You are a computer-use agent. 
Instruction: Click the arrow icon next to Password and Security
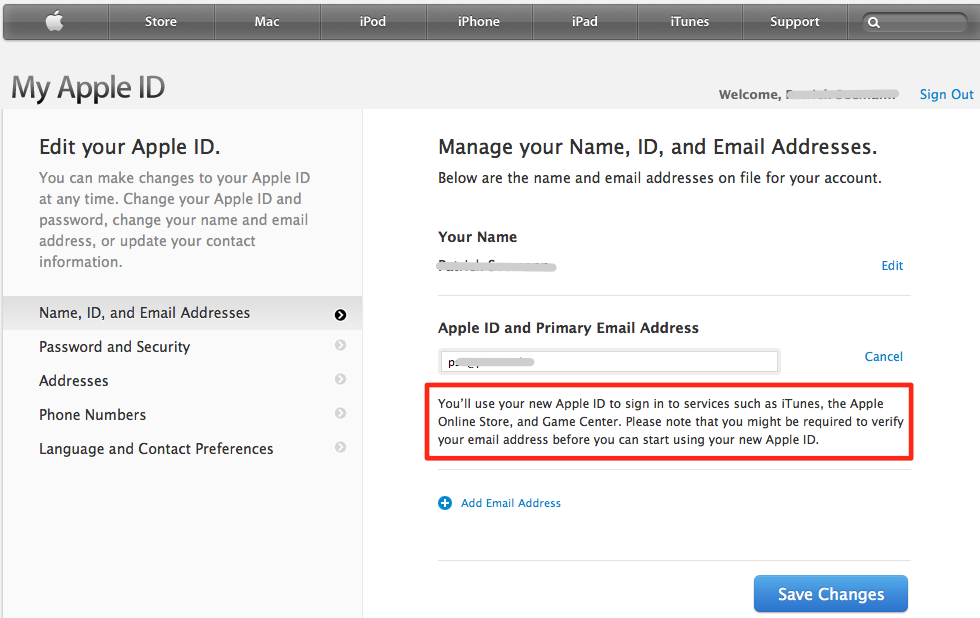pos(340,345)
